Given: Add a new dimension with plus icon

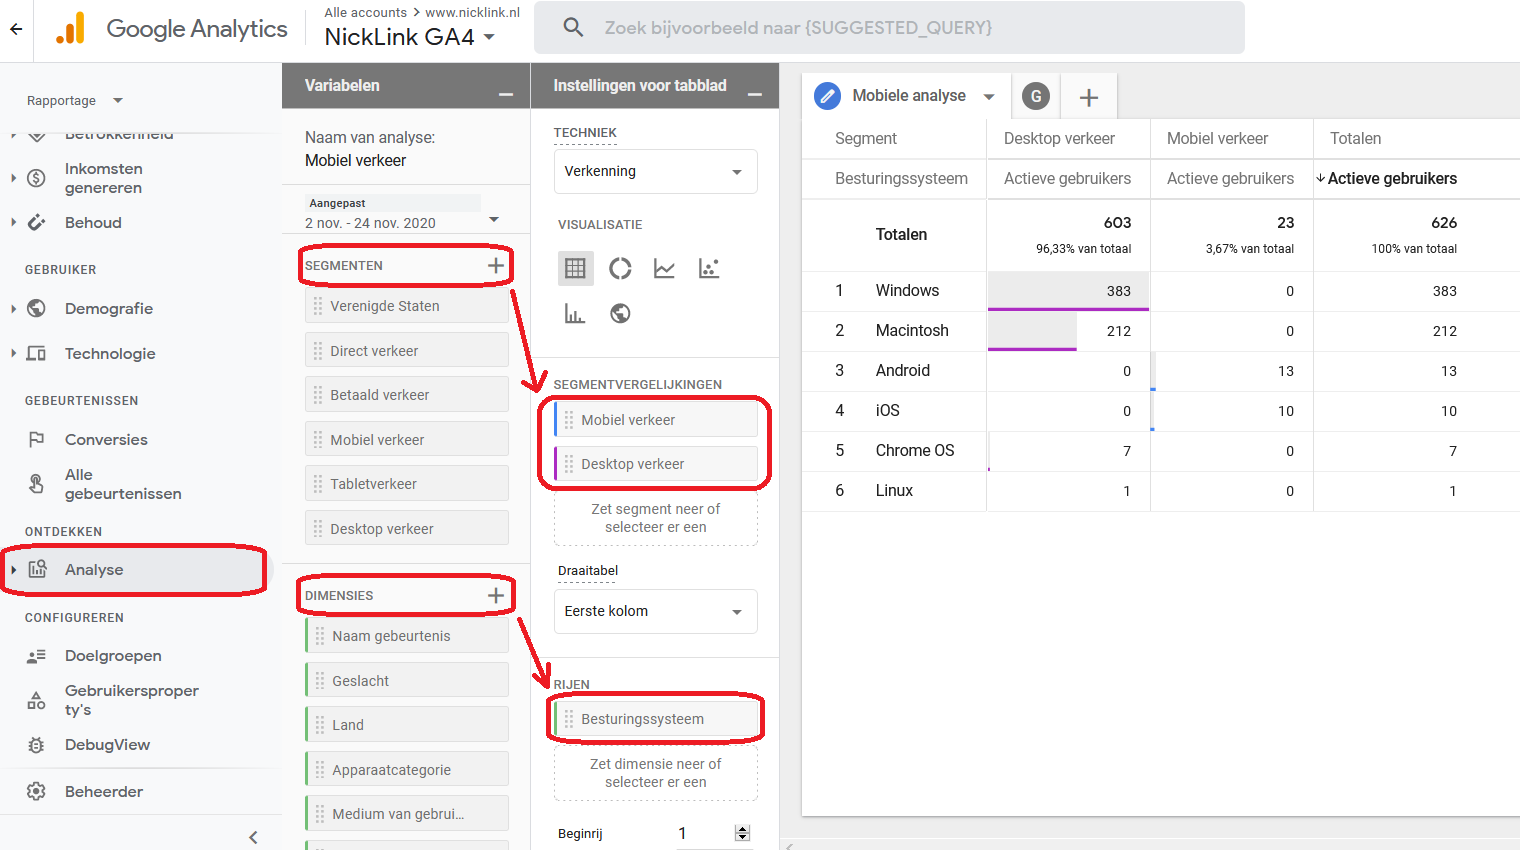Looking at the screenshot, I should (495, 595).
